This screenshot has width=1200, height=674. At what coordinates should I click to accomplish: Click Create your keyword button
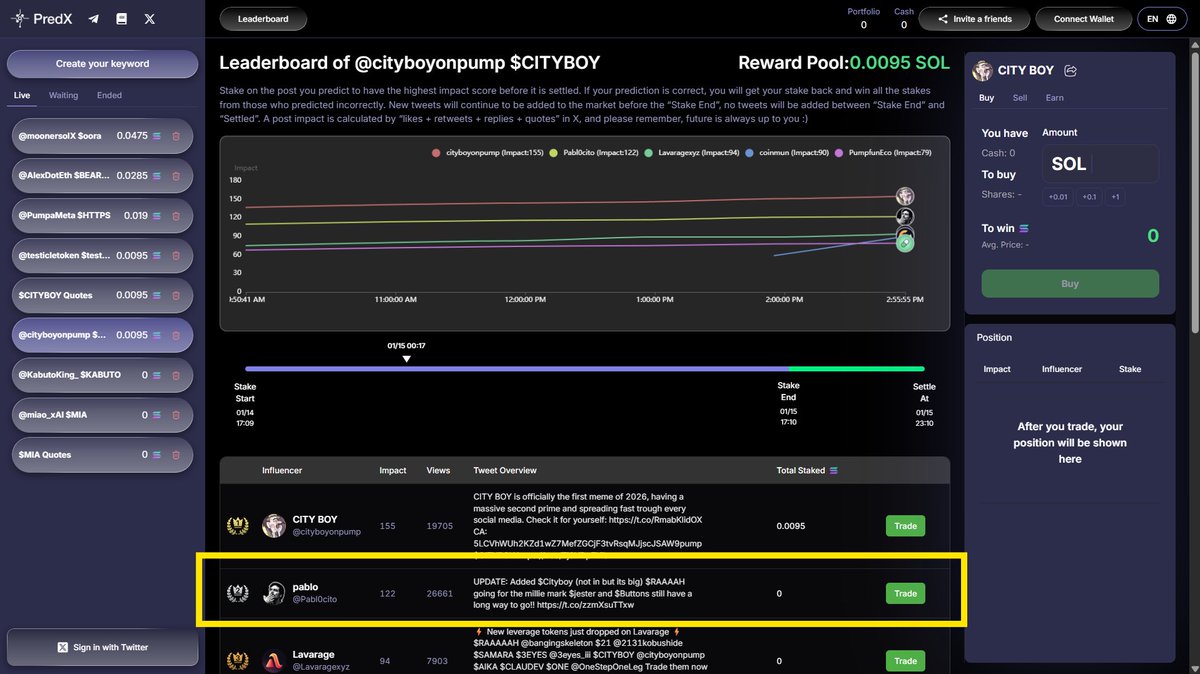point(102,64)
